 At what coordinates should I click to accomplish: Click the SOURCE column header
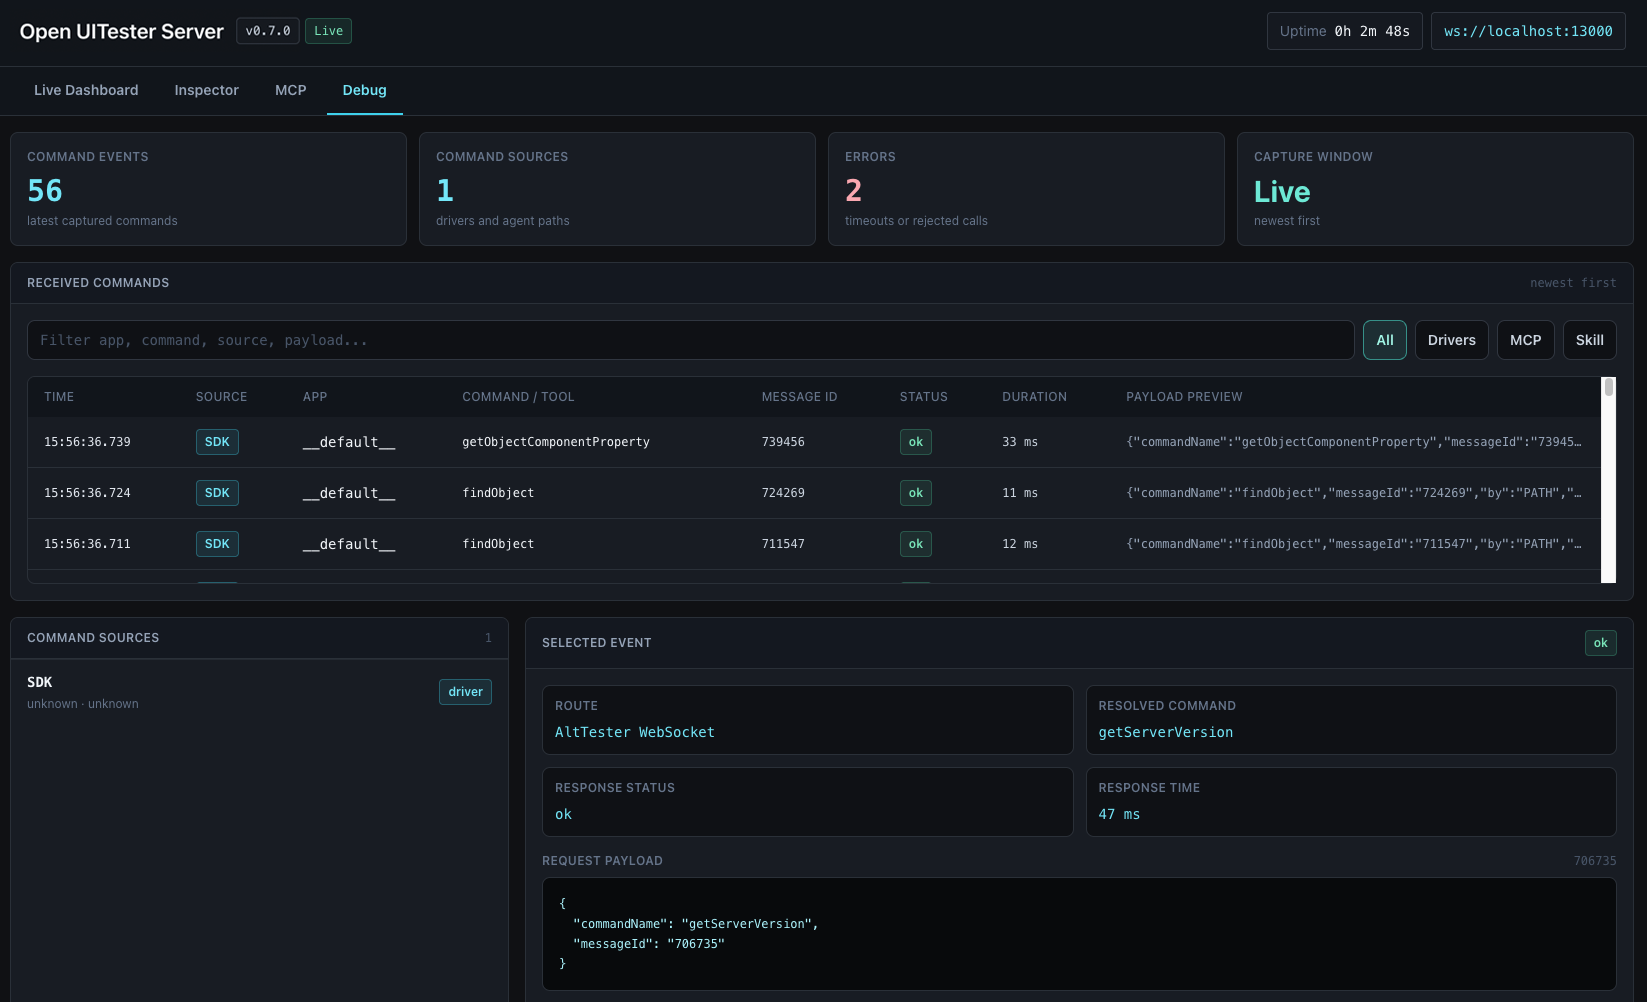tap(221, 397)
